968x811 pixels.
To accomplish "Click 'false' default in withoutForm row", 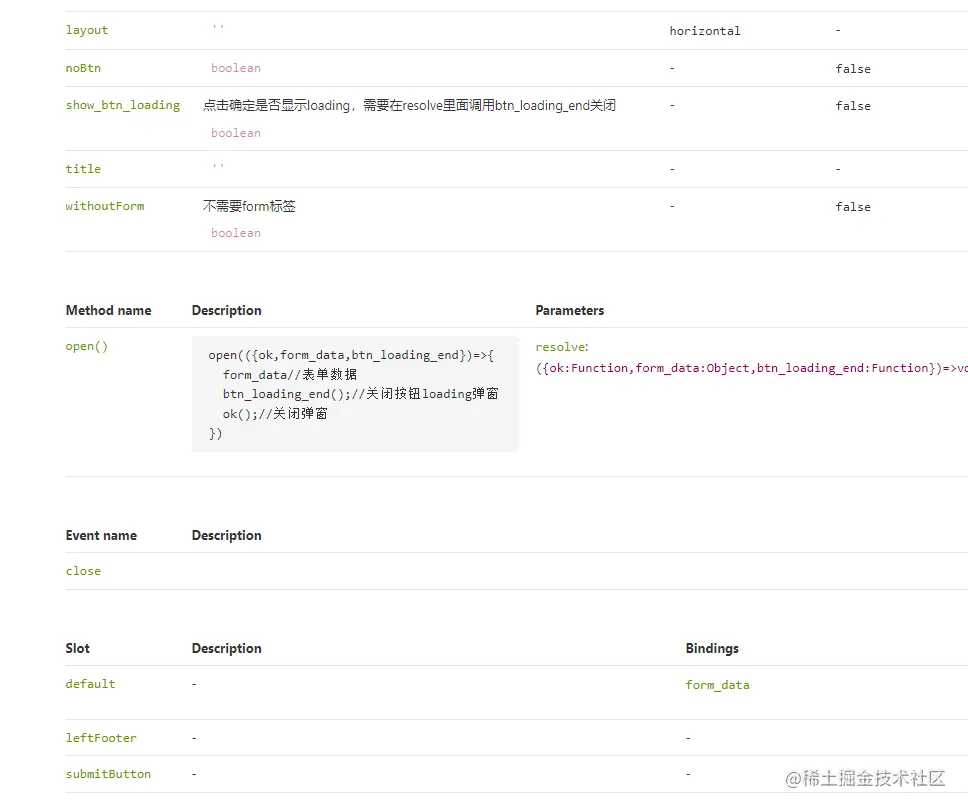I will coord(853,207).
